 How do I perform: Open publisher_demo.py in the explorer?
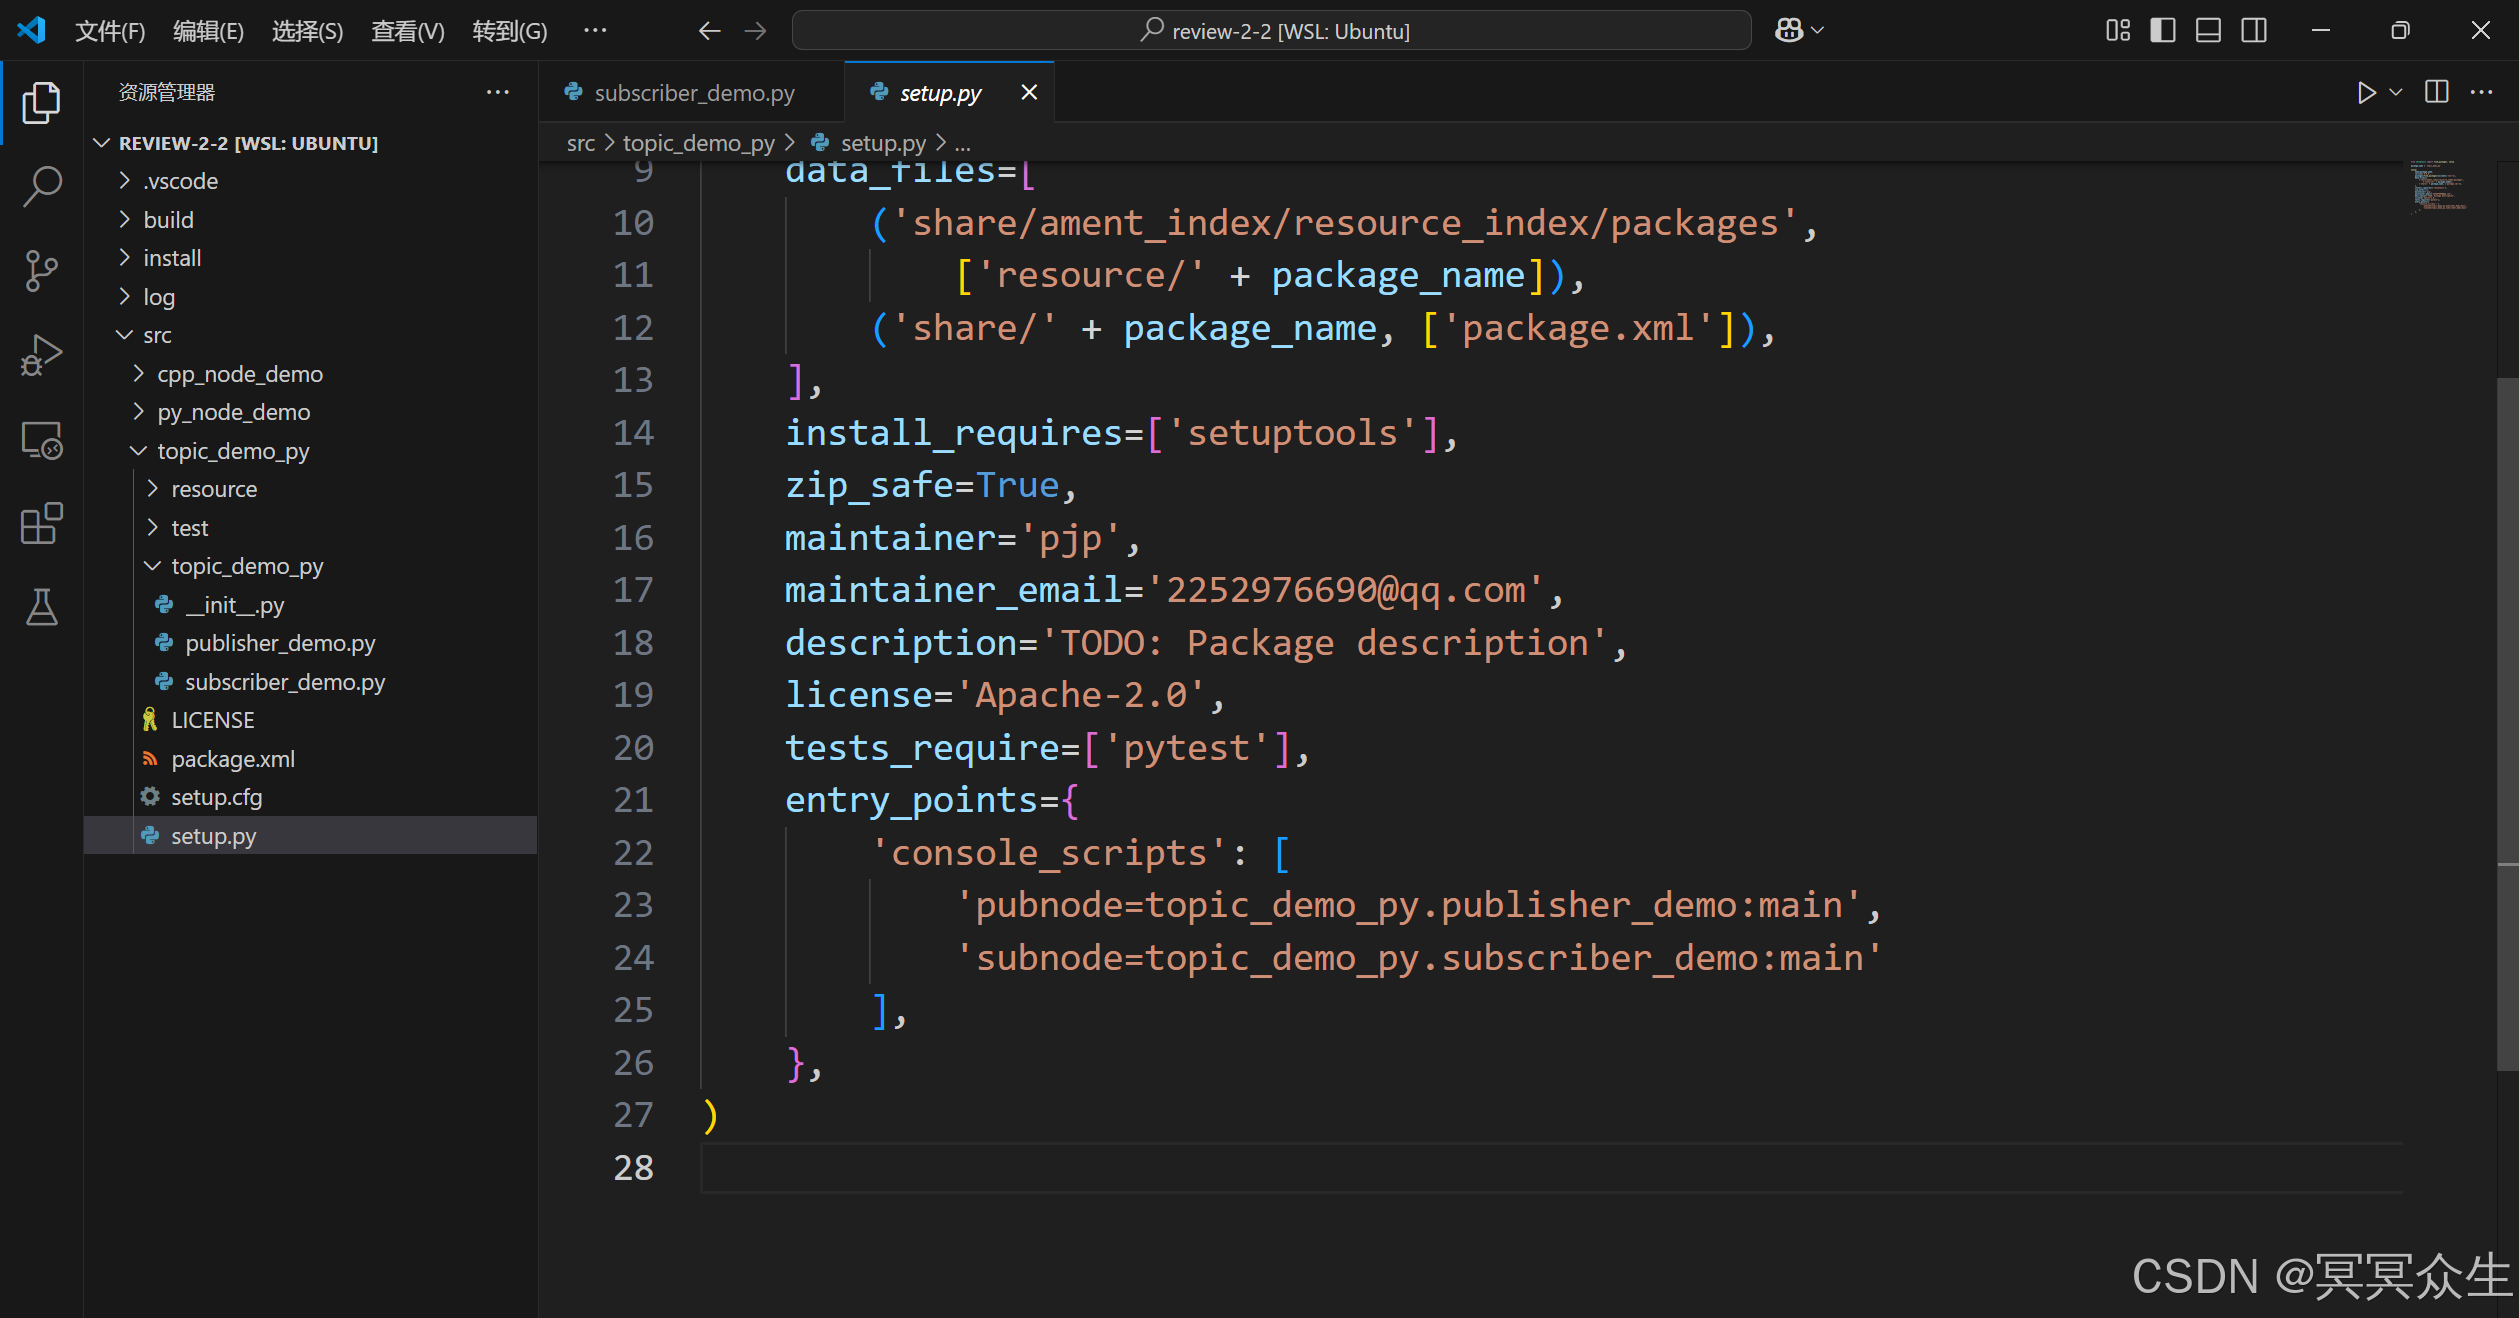(x=280, y=643)
